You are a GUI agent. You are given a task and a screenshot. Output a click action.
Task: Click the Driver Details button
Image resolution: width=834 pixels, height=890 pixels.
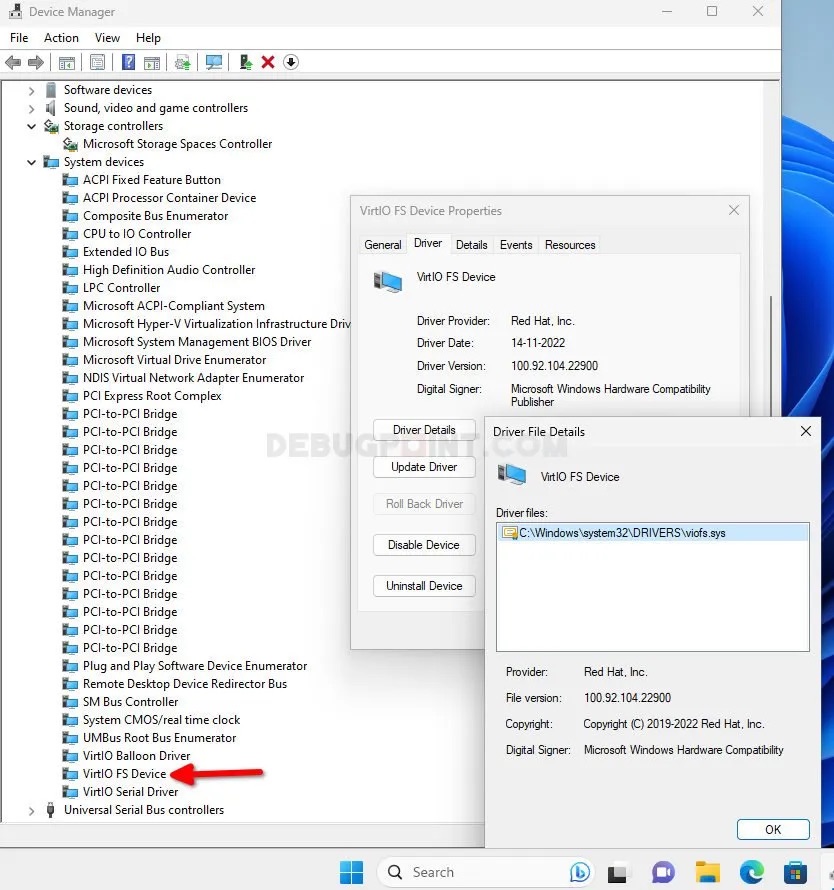[x=423, y=429]
